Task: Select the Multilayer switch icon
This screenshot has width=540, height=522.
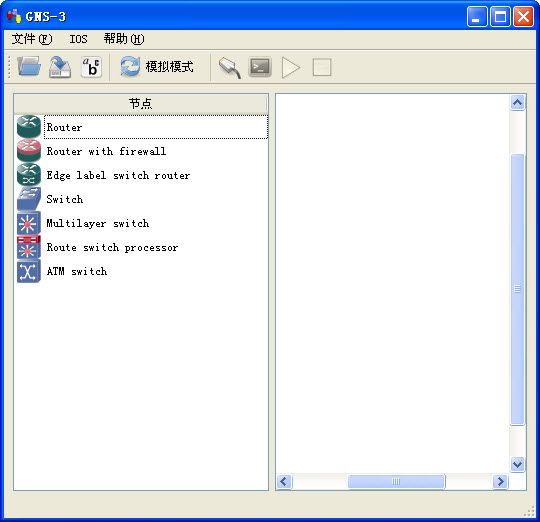Action: [29, 223]
